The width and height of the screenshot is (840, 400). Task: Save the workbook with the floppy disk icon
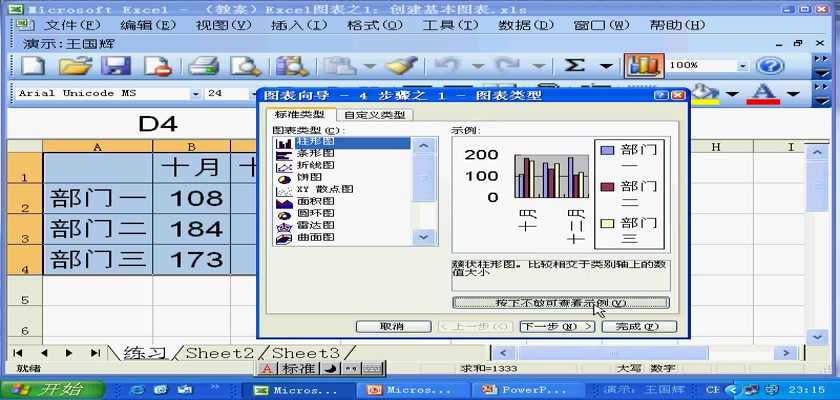pyautogui.click(x=118, y=66)
